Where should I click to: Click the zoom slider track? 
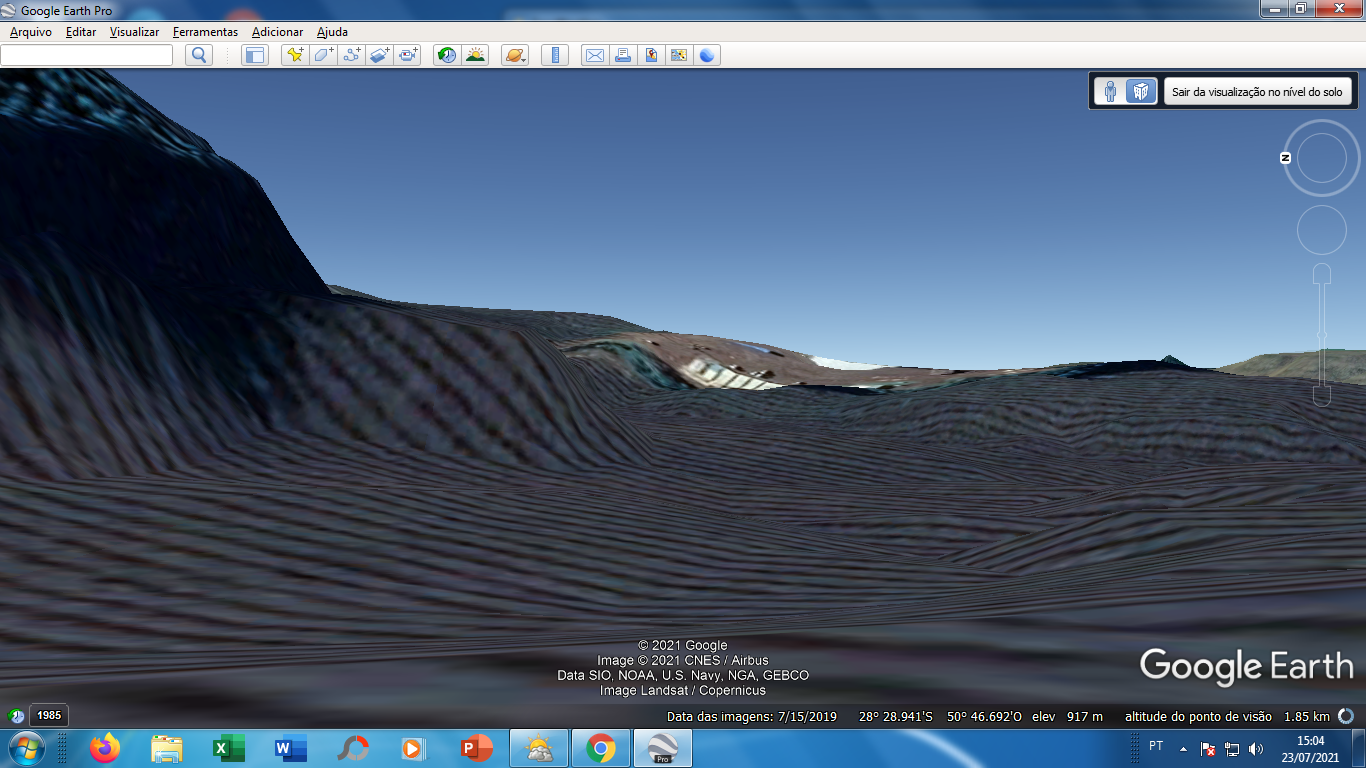tap(1322, 335)
